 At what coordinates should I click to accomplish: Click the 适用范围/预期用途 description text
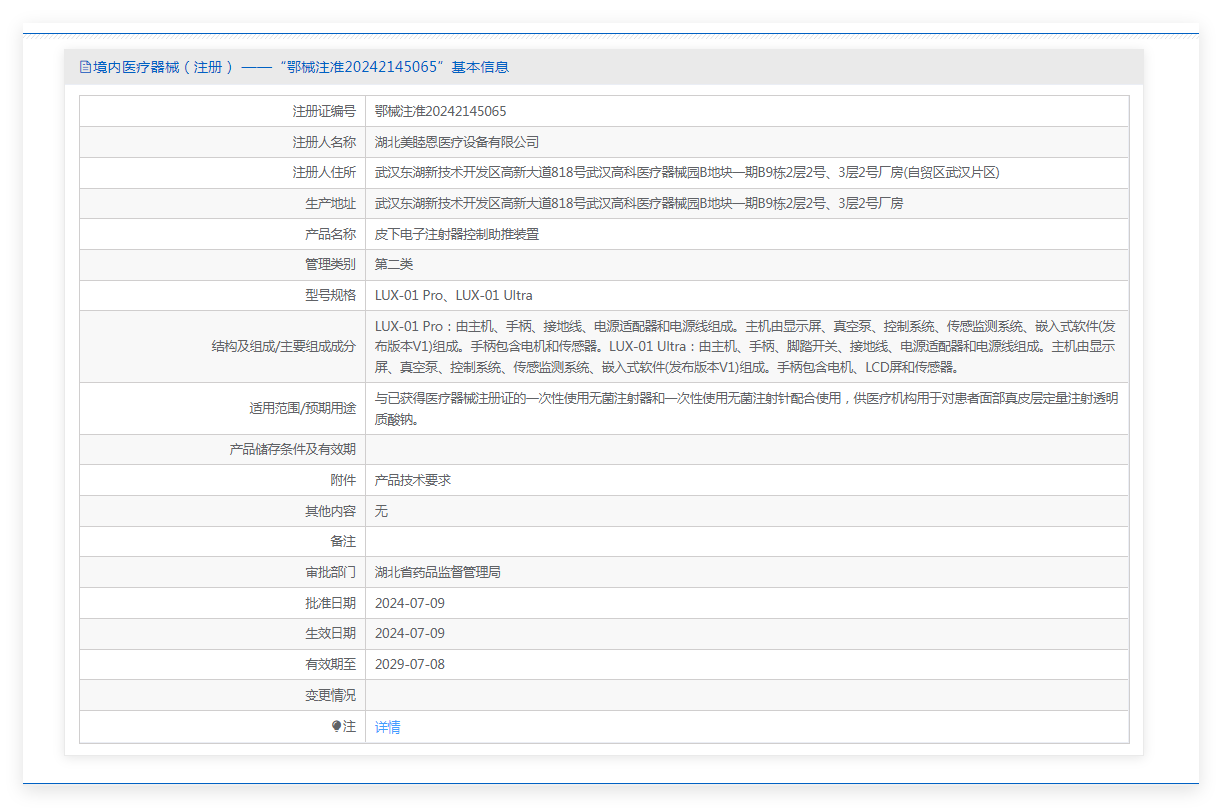[745, 408]
